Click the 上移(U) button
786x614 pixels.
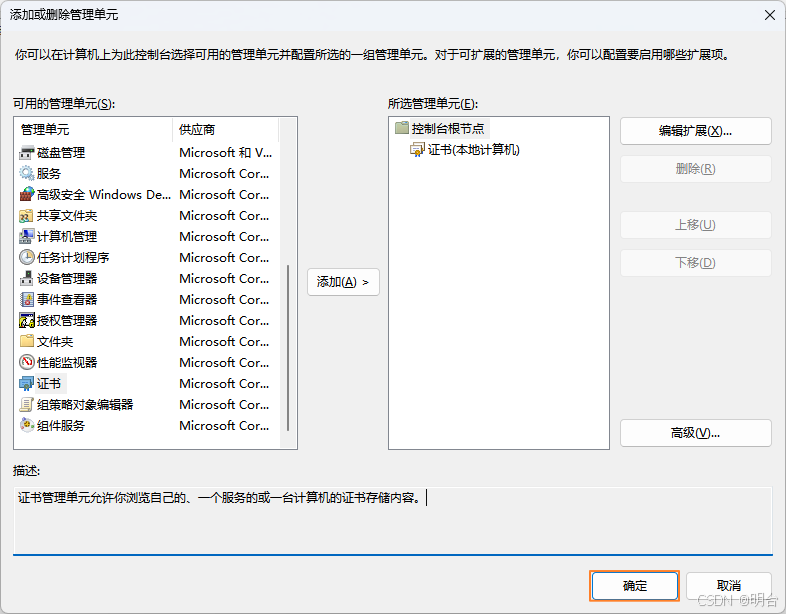click(x=695, y=225)
